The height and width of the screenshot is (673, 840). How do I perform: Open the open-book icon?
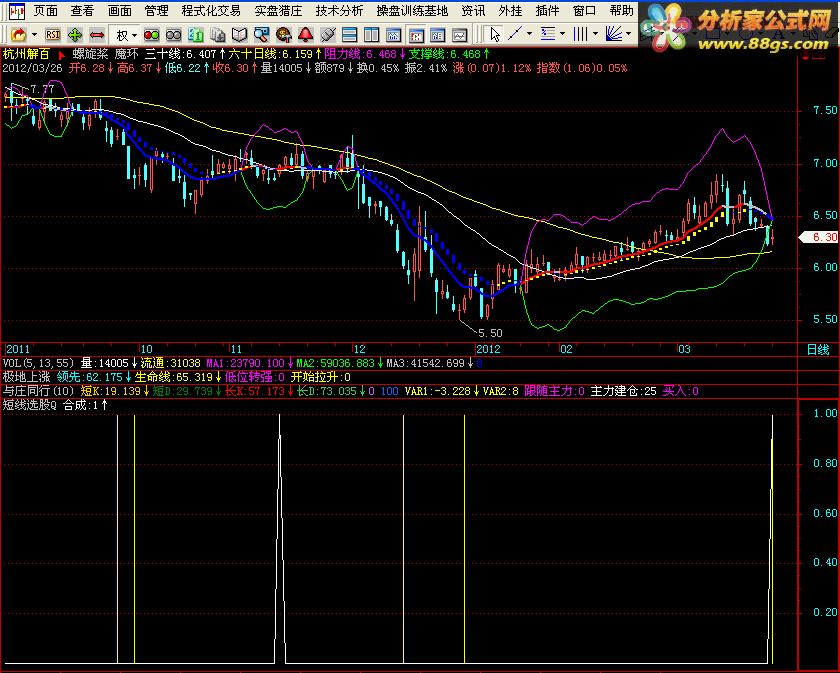click(x=239, y=35)
